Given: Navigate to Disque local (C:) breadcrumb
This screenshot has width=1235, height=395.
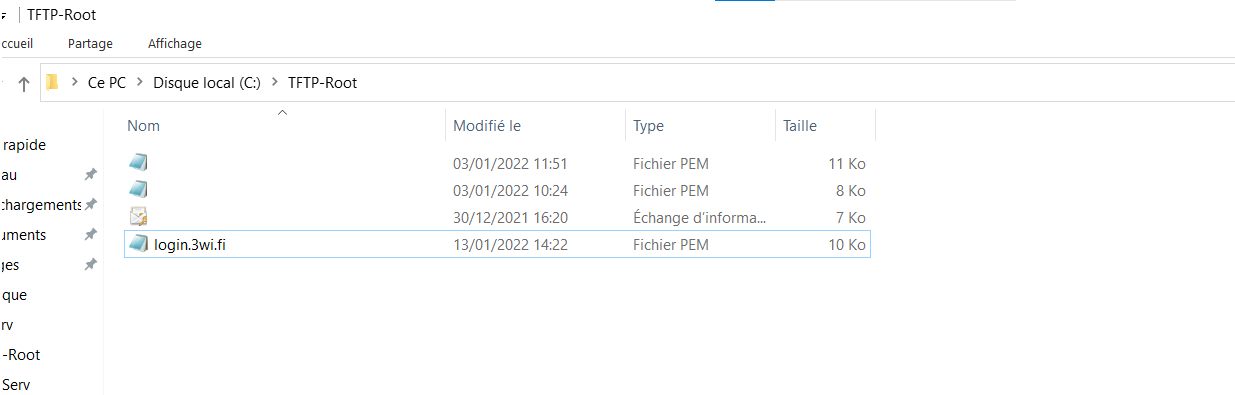Looking at the screenshot, I should point(207,83).
